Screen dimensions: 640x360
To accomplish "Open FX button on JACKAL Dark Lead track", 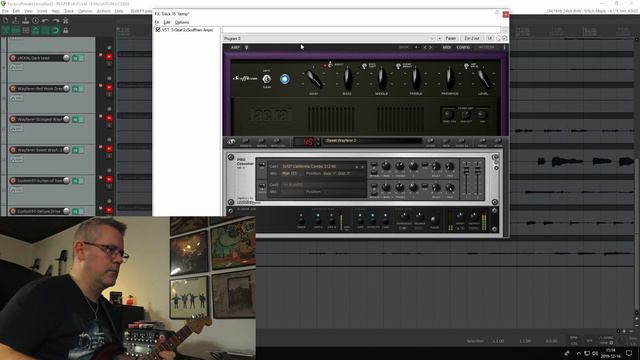I will [76, 58].
